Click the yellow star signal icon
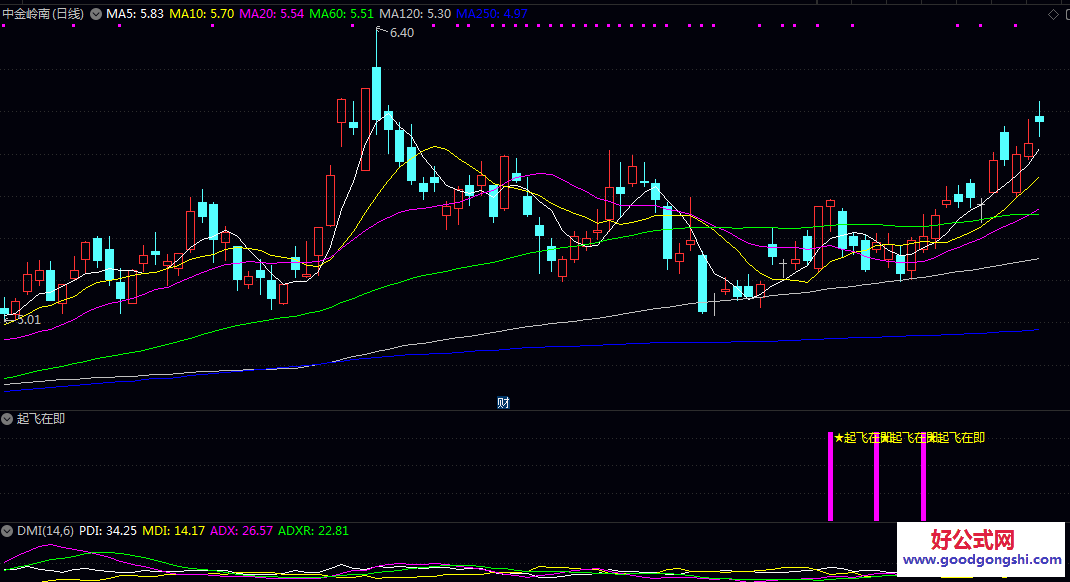Image resolution: width=1070 pixels, height=582 pixels. [838, 438]
